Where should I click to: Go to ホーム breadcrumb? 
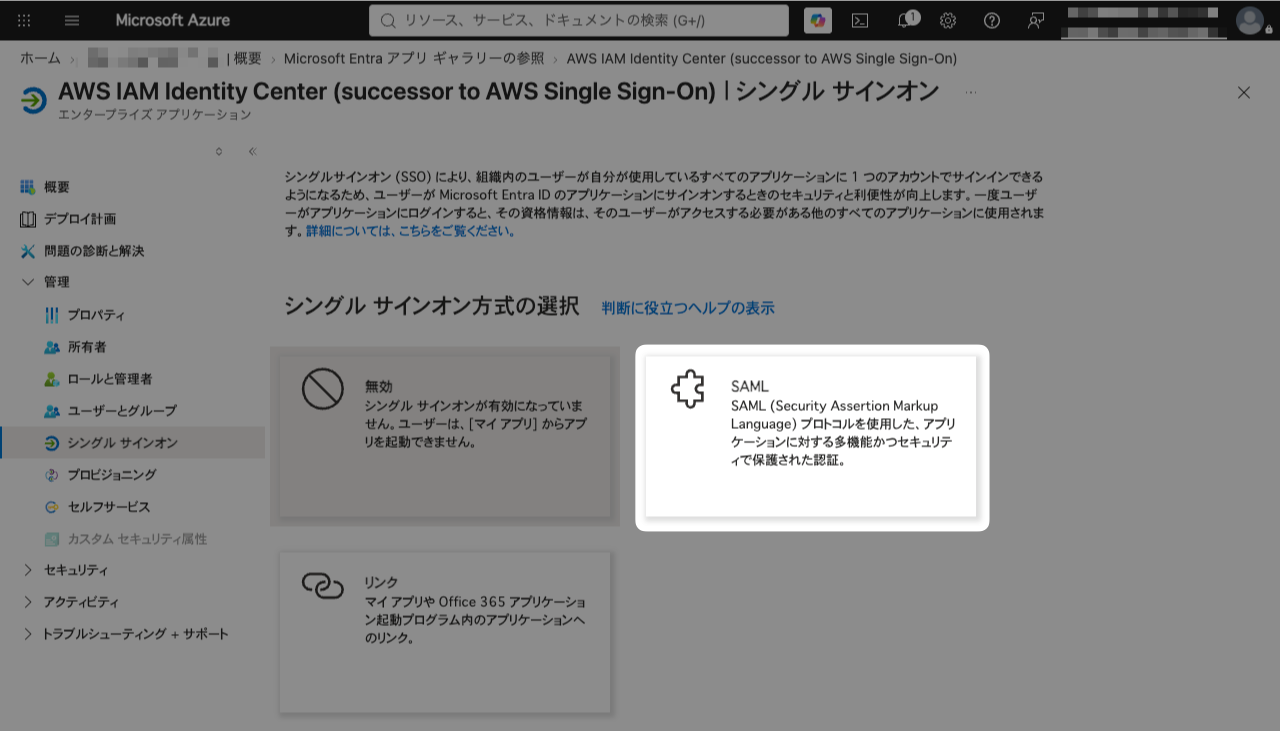click(40, 58)
